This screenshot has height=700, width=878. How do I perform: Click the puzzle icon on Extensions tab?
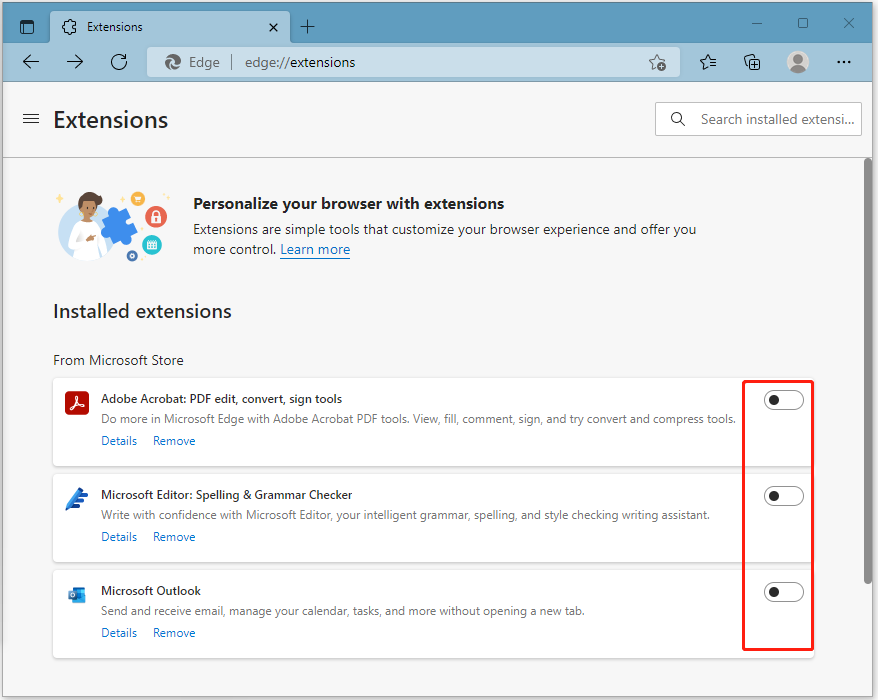(69, 27)
